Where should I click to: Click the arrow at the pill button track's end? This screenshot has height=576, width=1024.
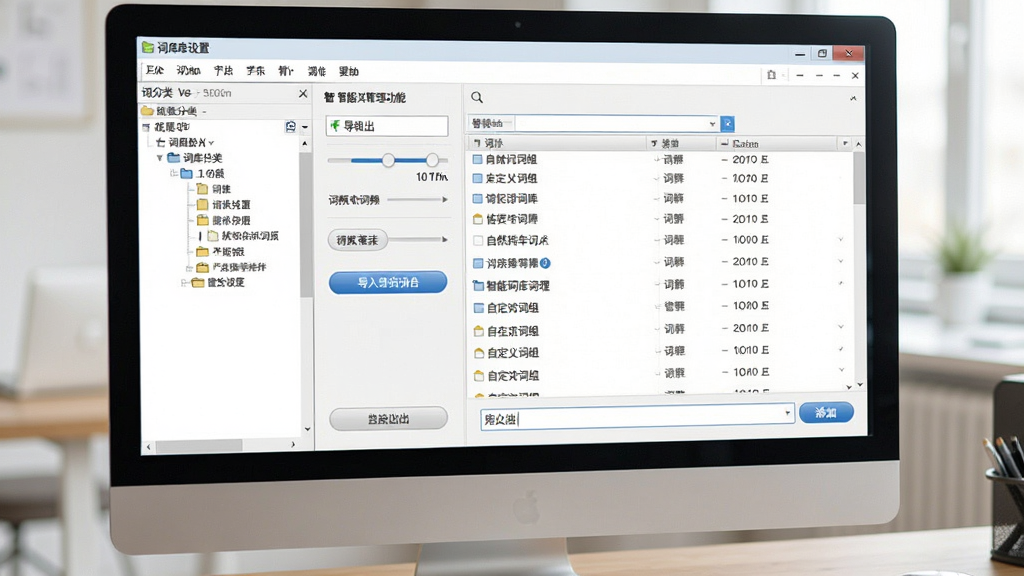click(x=445, y=240)
